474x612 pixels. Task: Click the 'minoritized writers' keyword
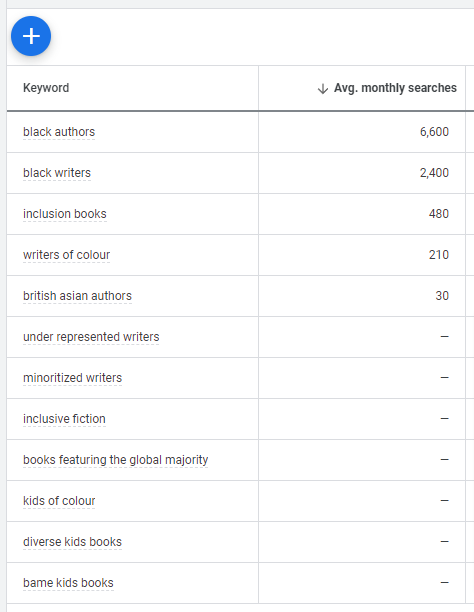pyautogui.click(x=73, y=378)
